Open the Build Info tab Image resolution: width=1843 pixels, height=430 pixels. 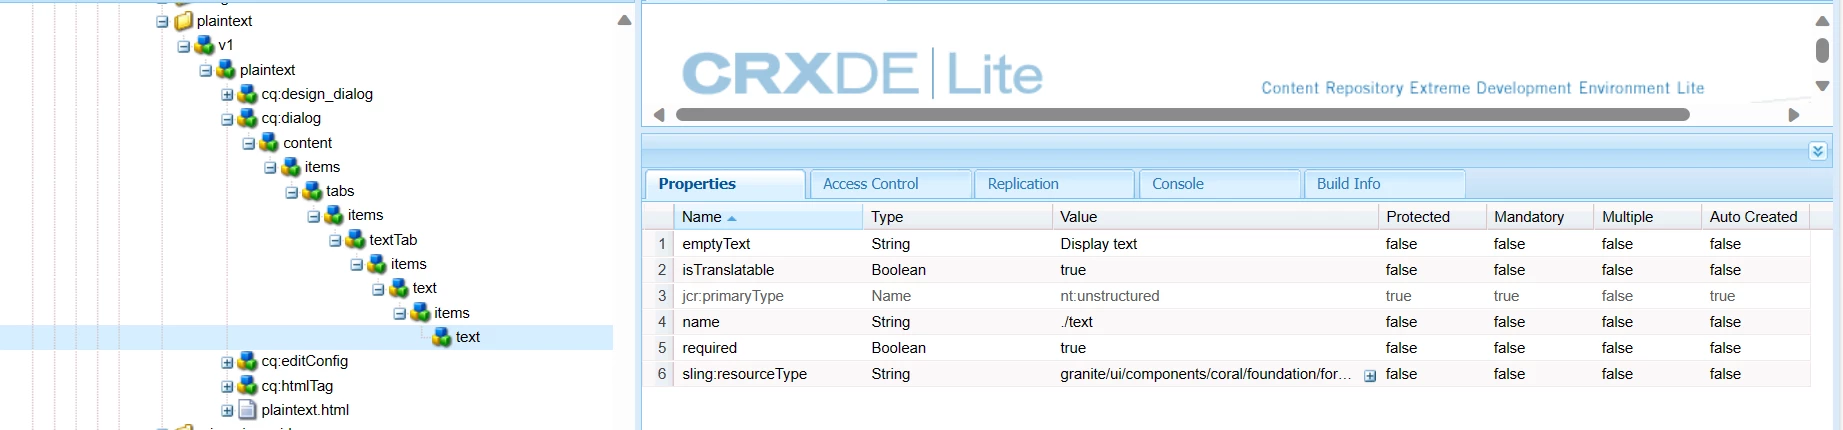[x=1385, y=184]
